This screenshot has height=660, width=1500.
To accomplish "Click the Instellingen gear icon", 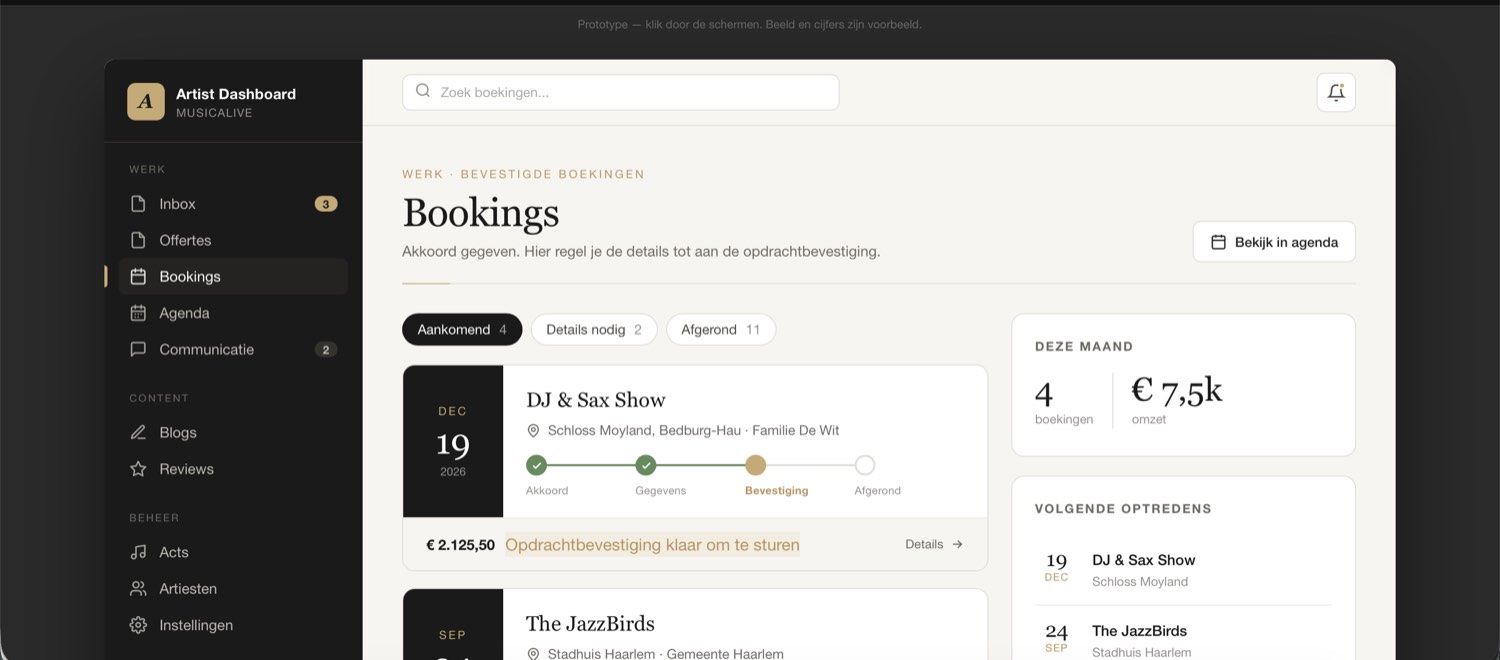I will tap(138, 625).
